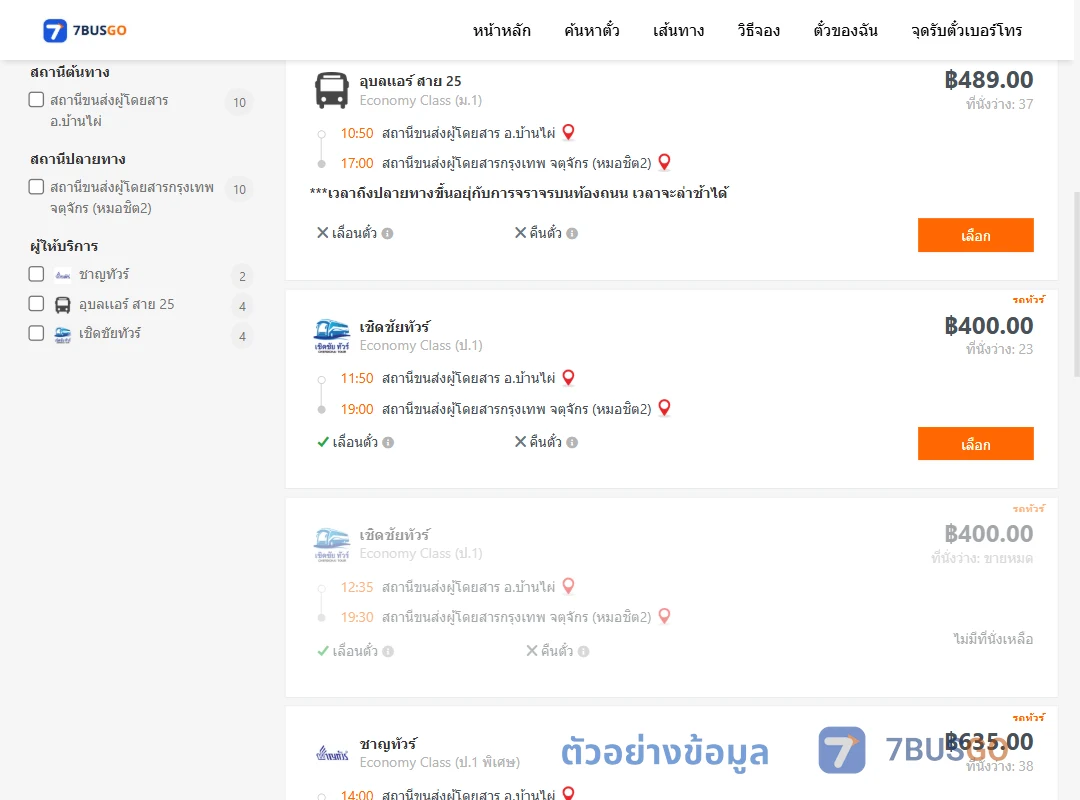
Task: Check the อุบลแอร์ สาย 25 operator filter
Action: [37, 303]
